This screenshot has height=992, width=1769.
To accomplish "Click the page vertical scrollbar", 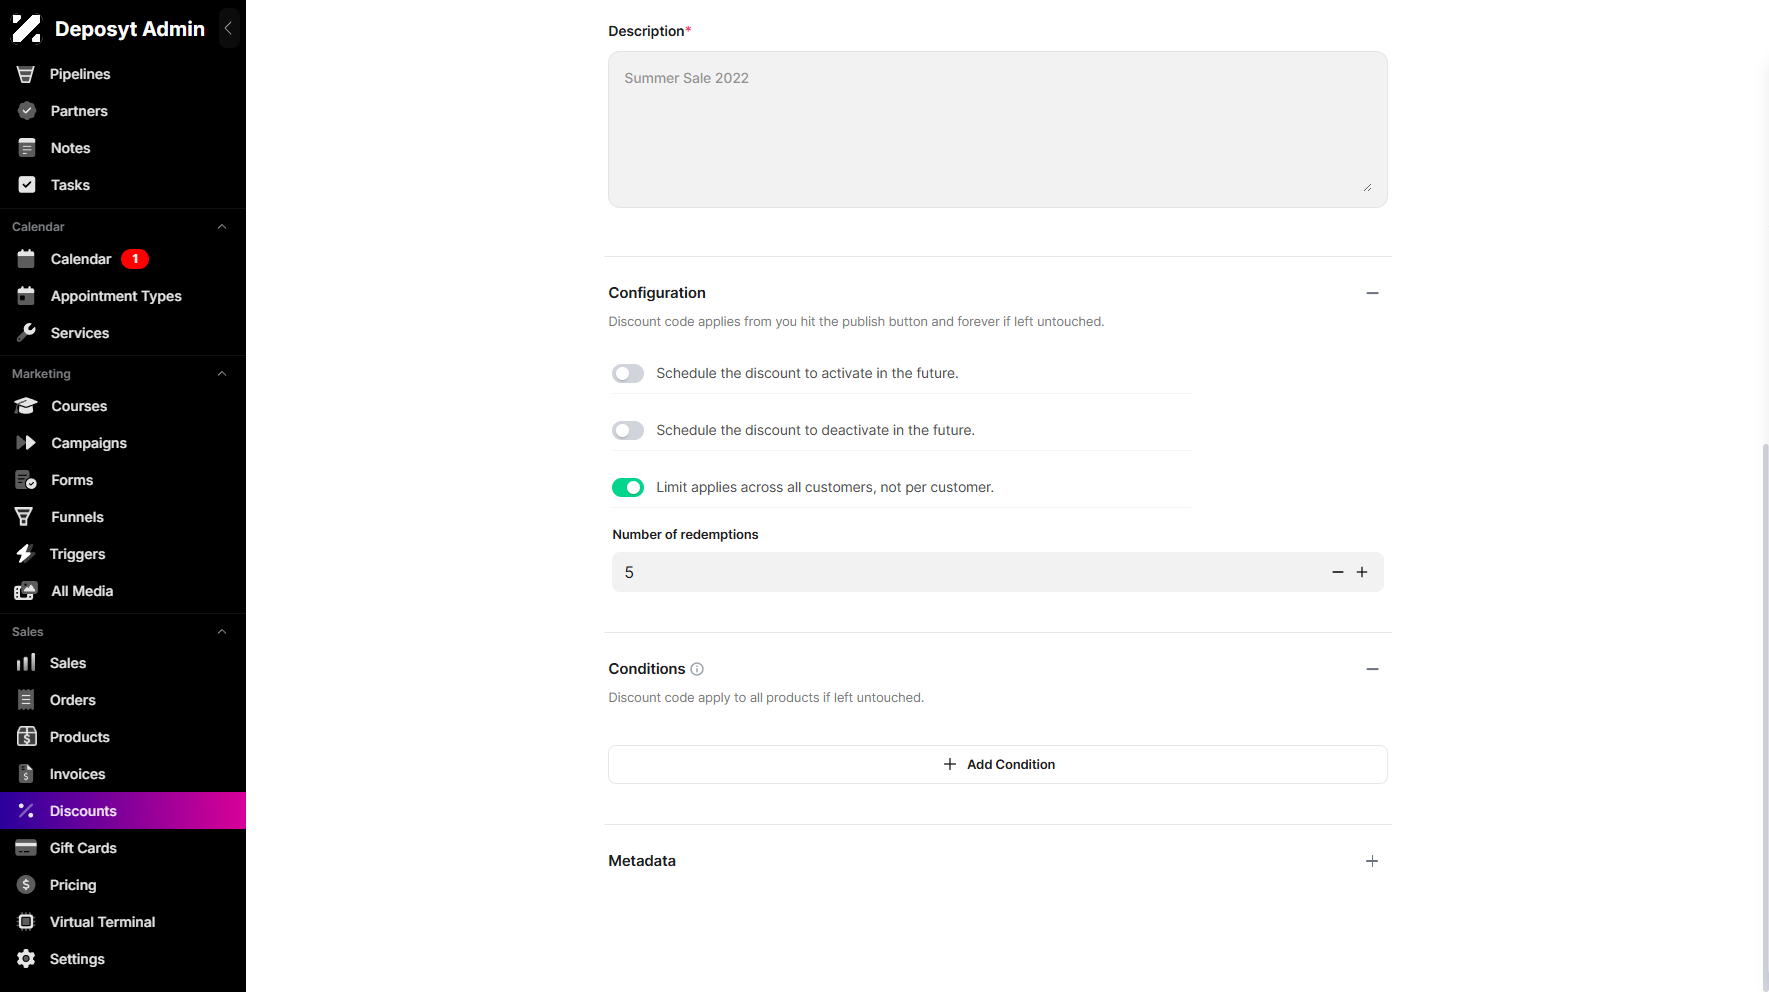I will coord(1764,716).
